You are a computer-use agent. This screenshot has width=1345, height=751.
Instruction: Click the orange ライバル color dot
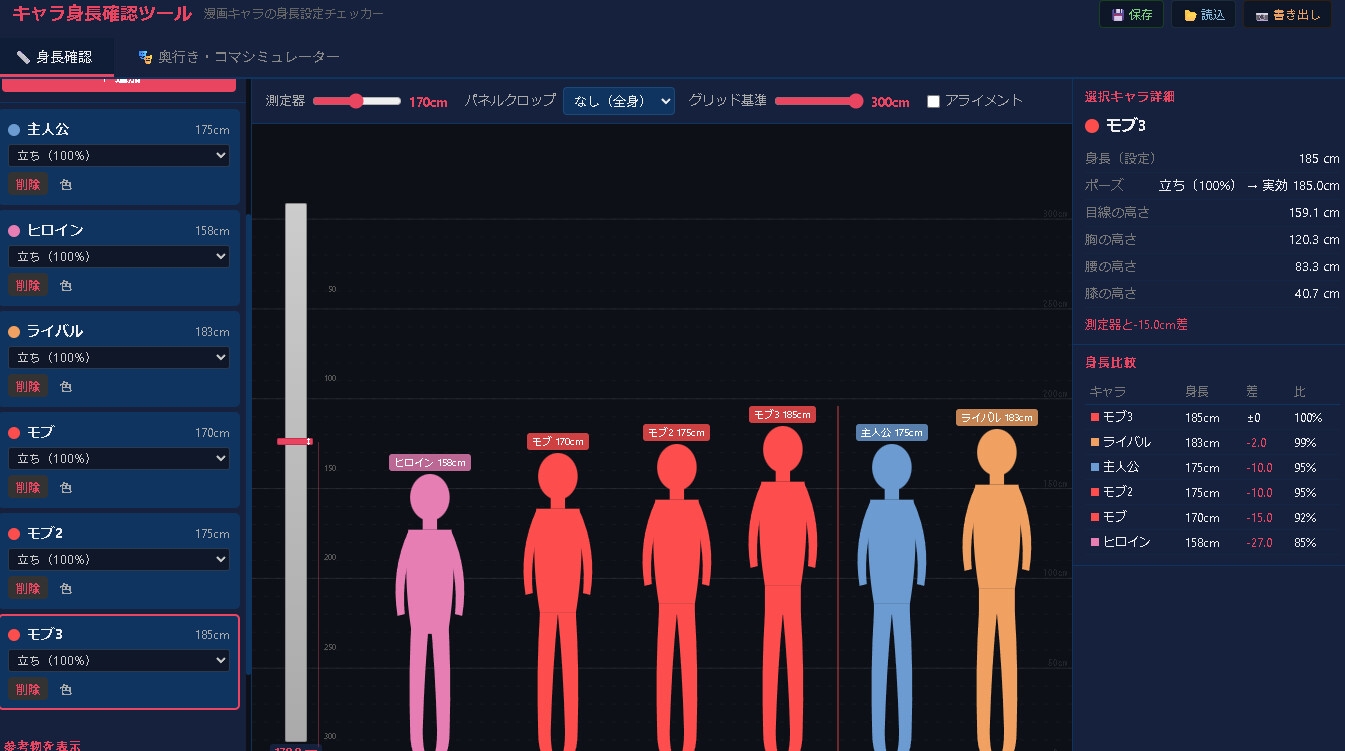[x=14, y=332]
